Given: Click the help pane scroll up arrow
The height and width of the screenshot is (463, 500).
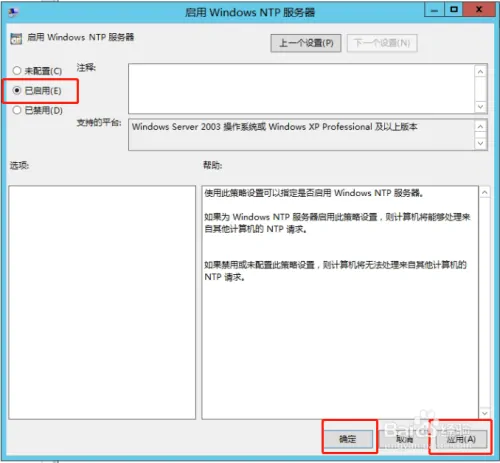Looking at the screenshot, I should (x=485, y=192).
